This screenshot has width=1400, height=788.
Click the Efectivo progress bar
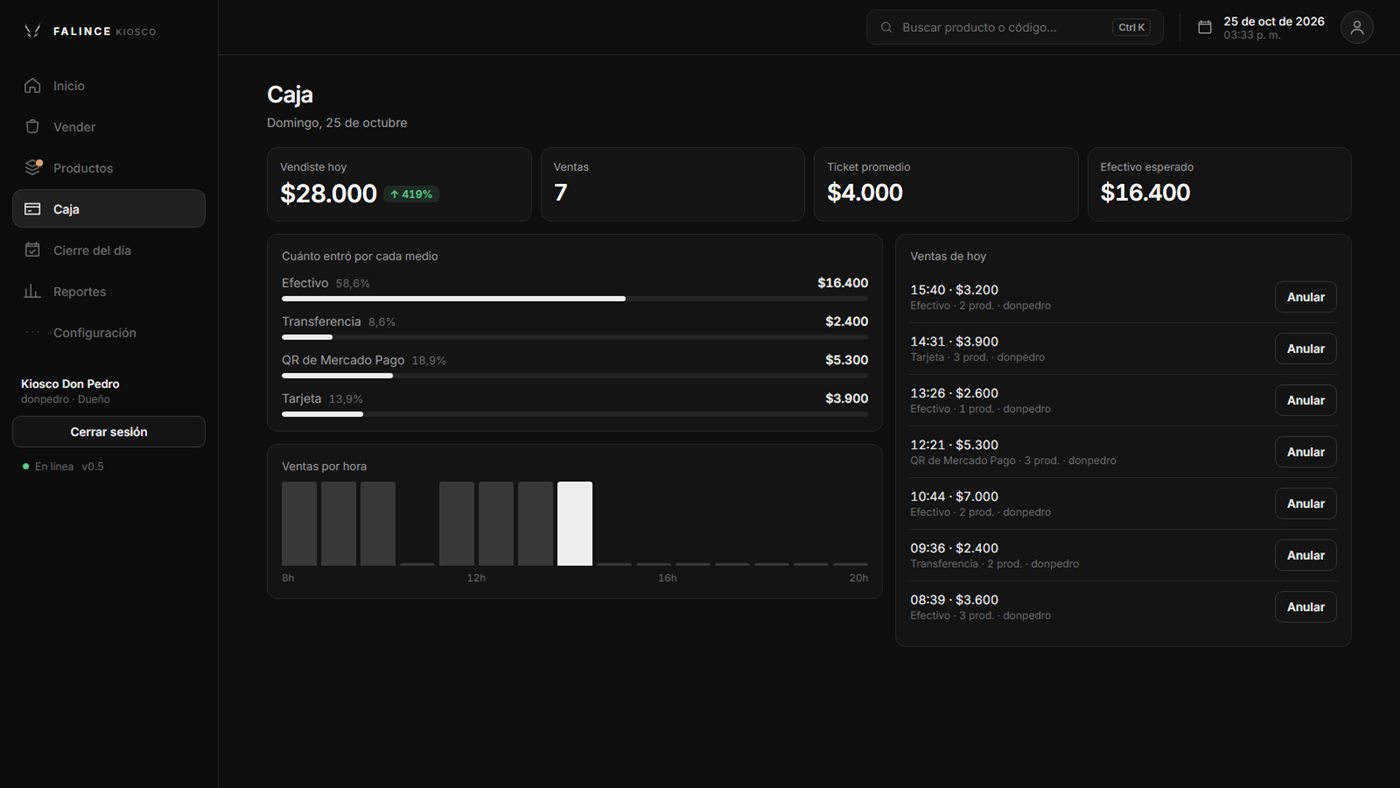coord(575,298)
